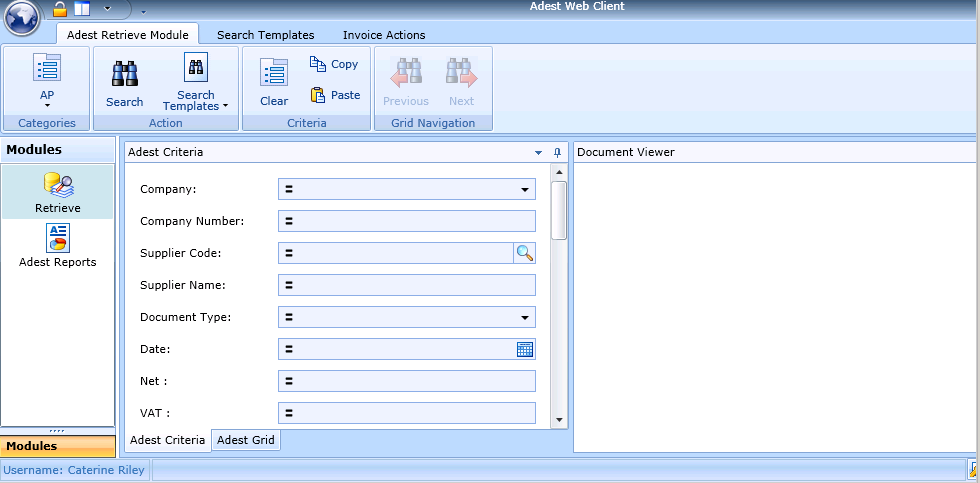Image resolution: width=980 pixels, height=483 pixels.
Task: Copy the criteria
Action: click(x=334, y=64)
